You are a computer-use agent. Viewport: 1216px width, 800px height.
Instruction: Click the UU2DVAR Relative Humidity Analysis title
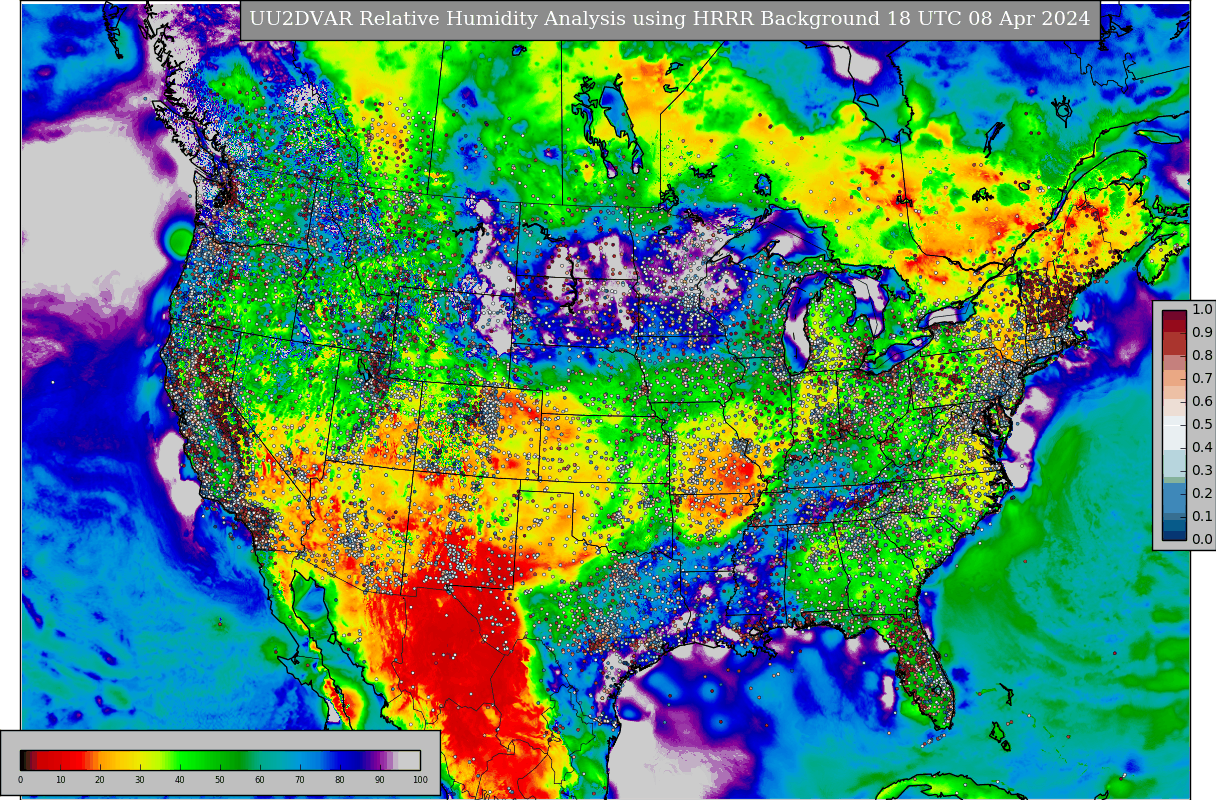coord(669,20)
